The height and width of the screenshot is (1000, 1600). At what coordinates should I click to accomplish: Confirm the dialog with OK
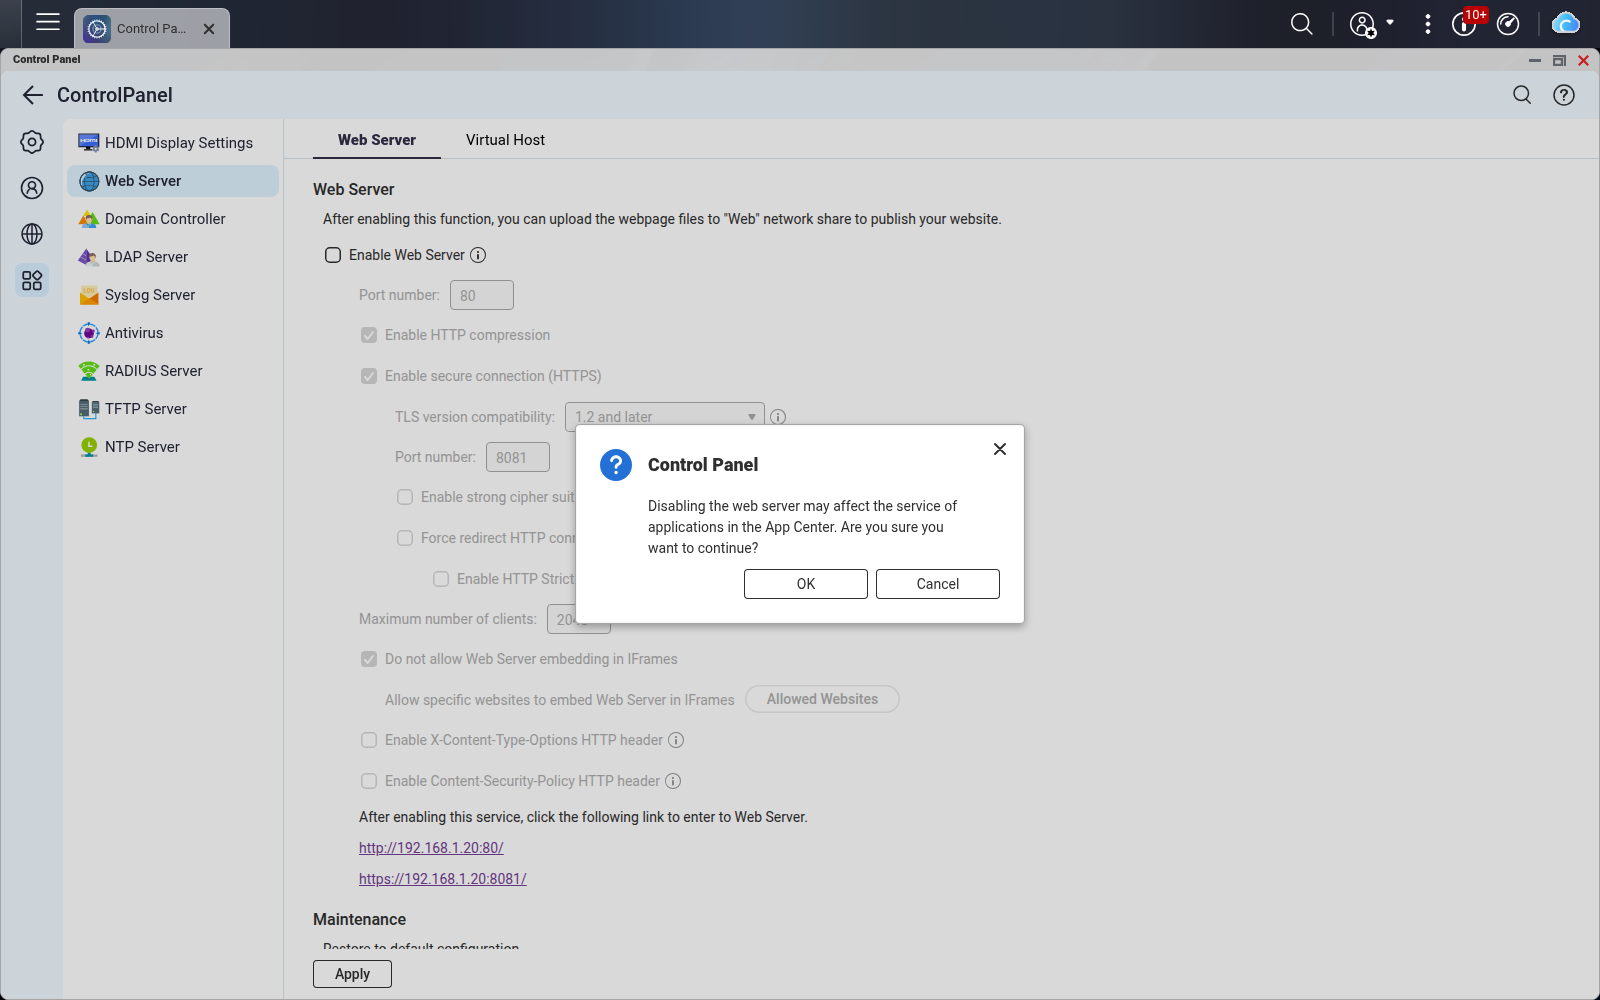806,584
